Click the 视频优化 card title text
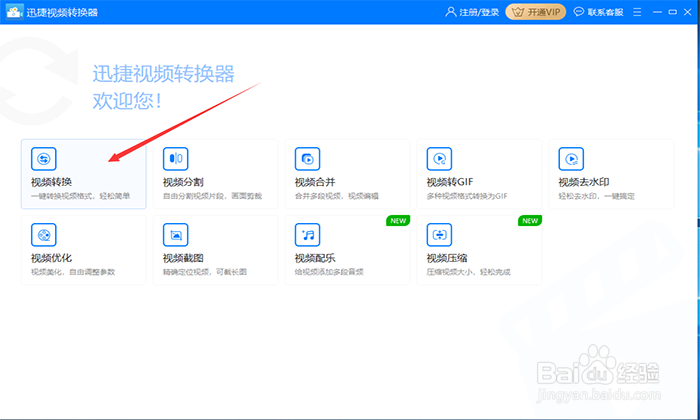The height and width of the screenshot is (420, 700). point(51,258)
